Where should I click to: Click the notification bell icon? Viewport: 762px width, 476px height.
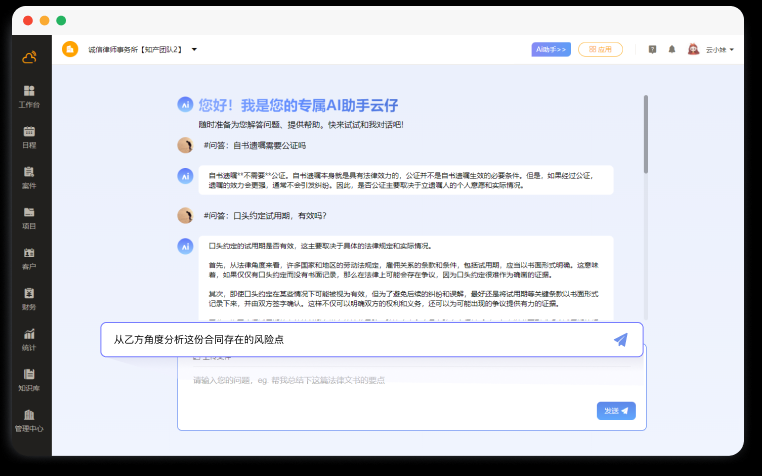[672, 49]
